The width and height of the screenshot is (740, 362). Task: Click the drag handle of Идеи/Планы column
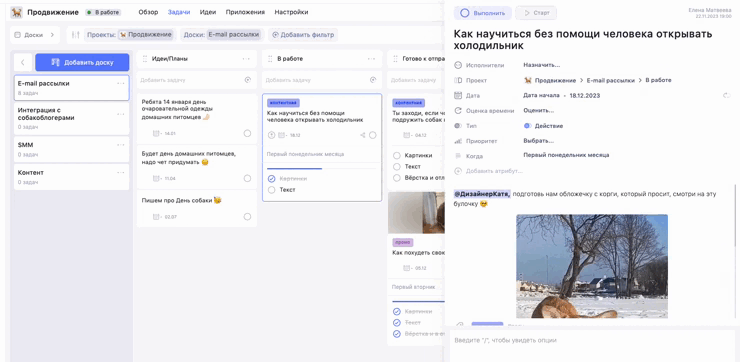[145, 59]
